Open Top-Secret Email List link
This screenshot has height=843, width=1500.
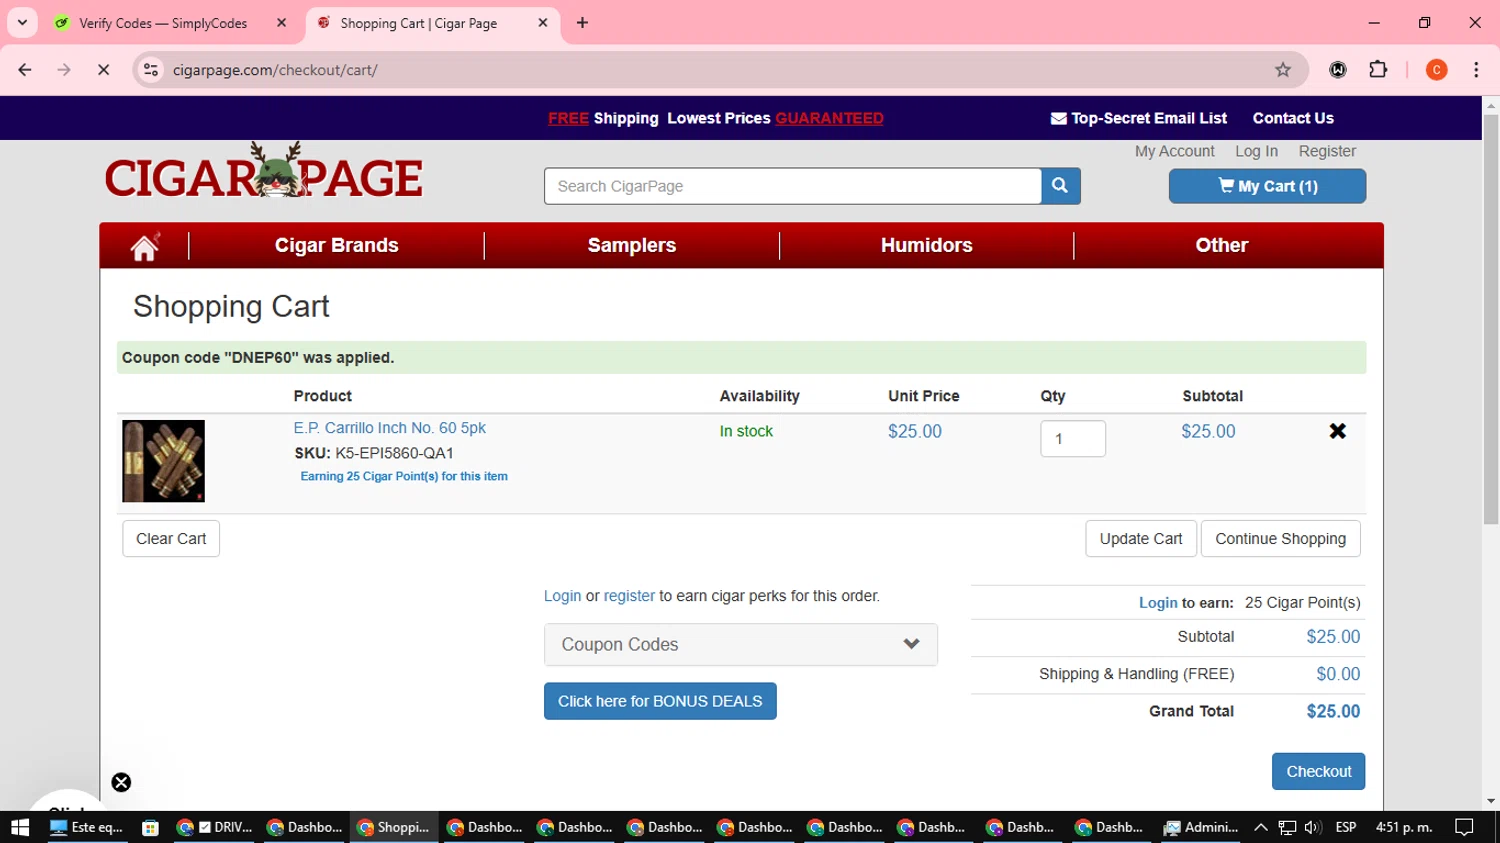click(1139, 118)
